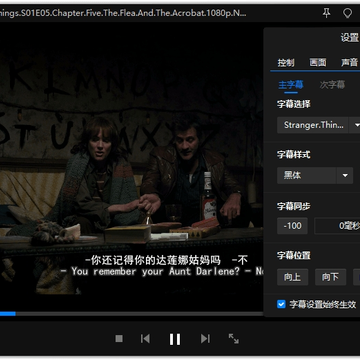Expand the 黑体 font dropdown arrow
This screenshot has height=360, width=360.
pyautogui.click(x=345, y=175)
